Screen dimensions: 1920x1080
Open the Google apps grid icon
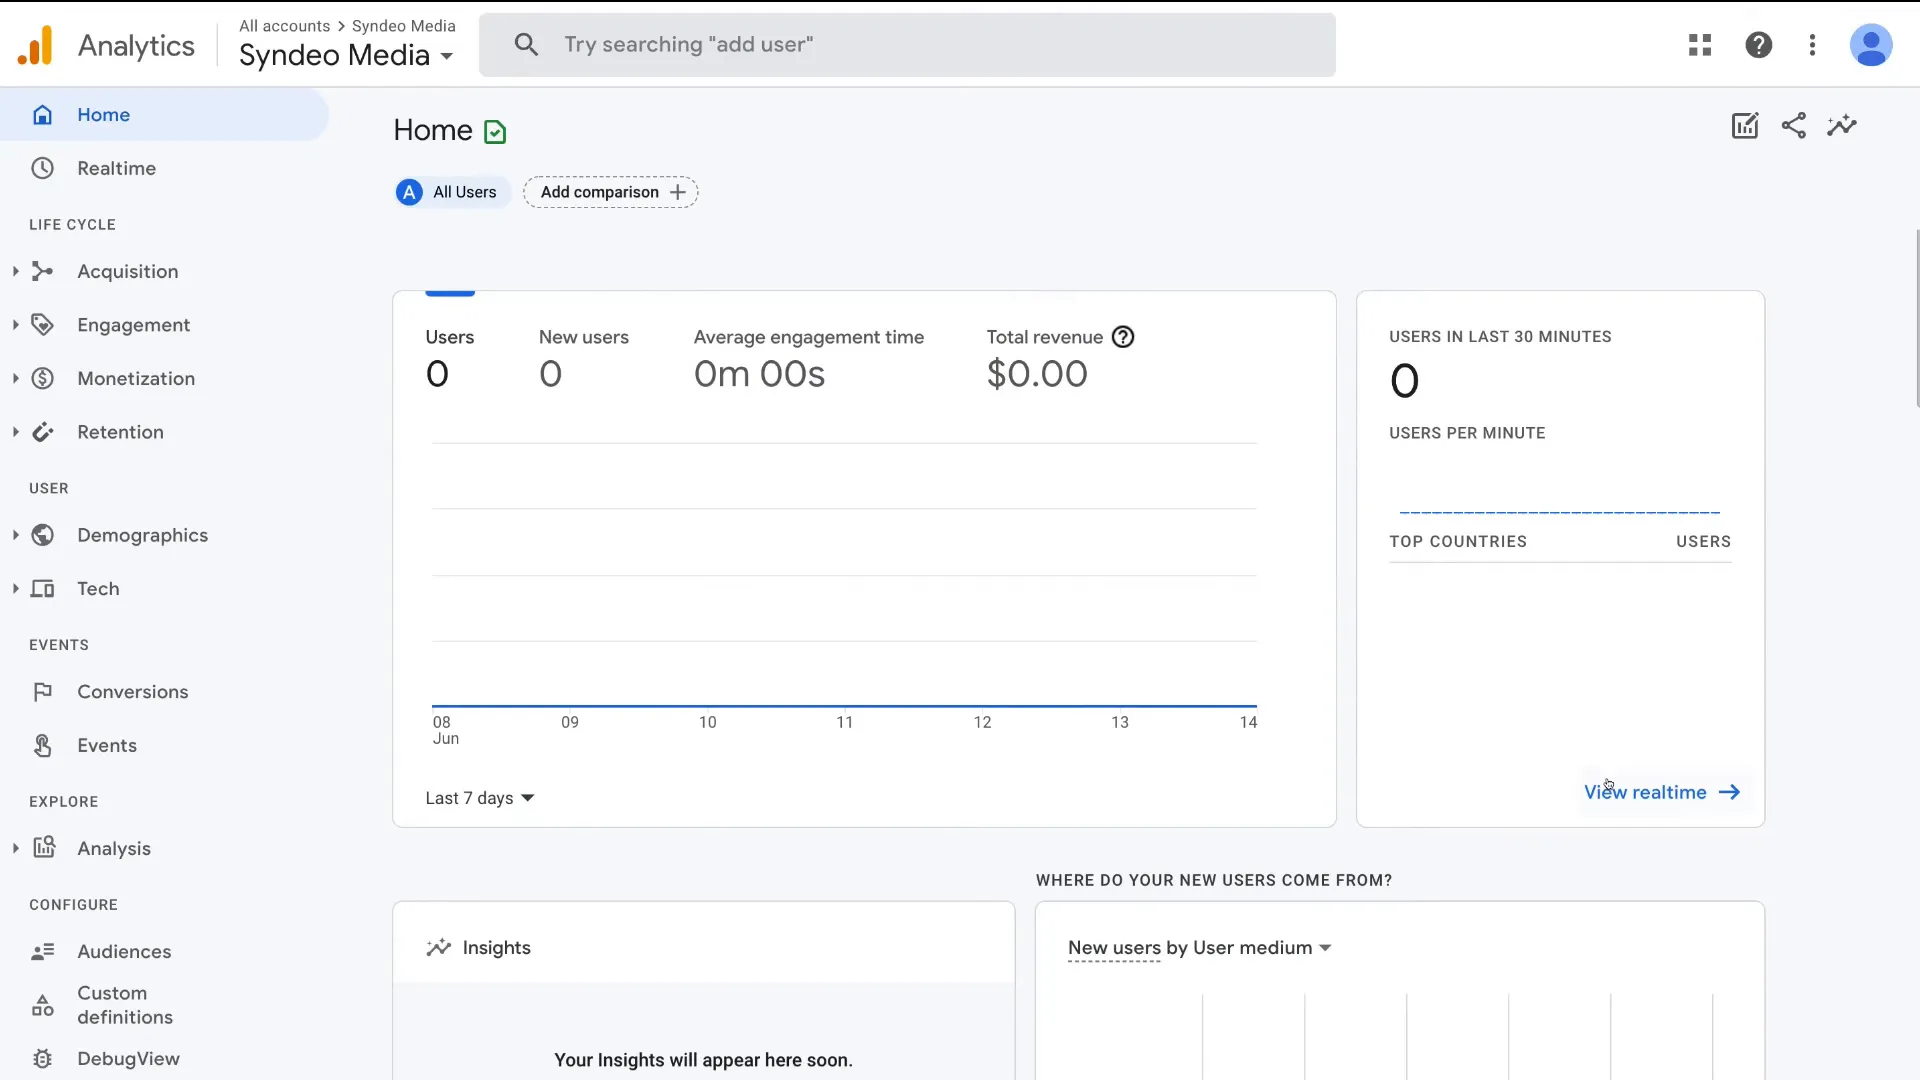1700,45
